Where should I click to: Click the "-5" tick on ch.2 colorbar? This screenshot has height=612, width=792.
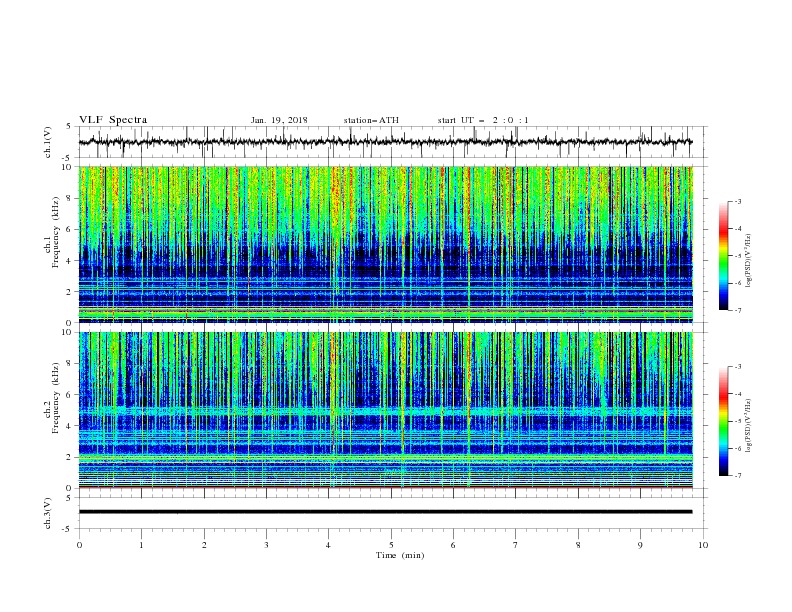[x=738, y=421]
